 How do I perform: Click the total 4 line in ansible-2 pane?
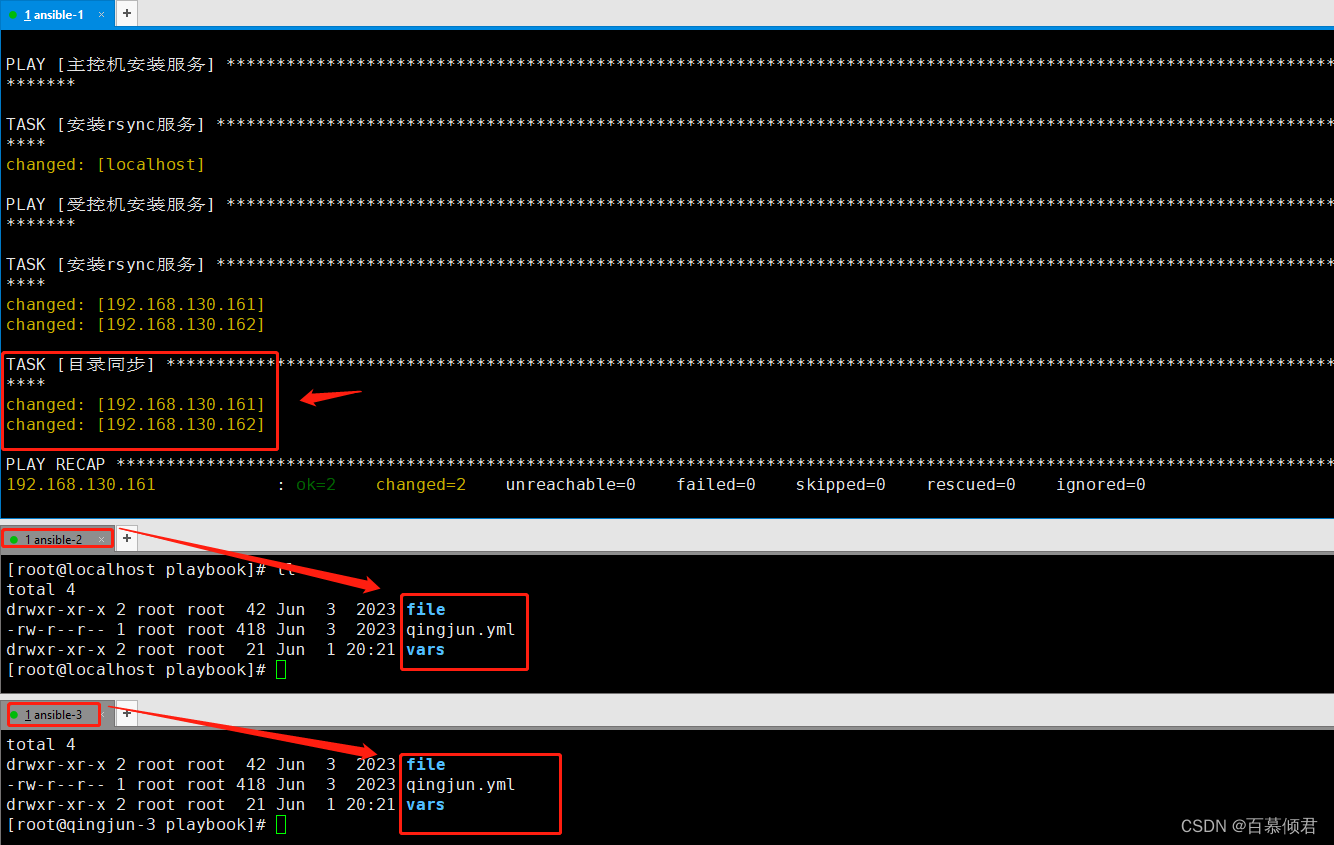[x=41, y=590]
